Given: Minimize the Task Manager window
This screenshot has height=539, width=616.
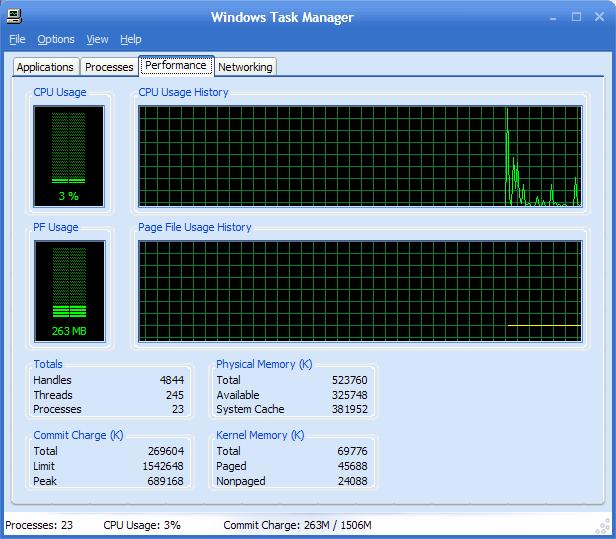Looking at the screenshot, I should click(553, 17).
